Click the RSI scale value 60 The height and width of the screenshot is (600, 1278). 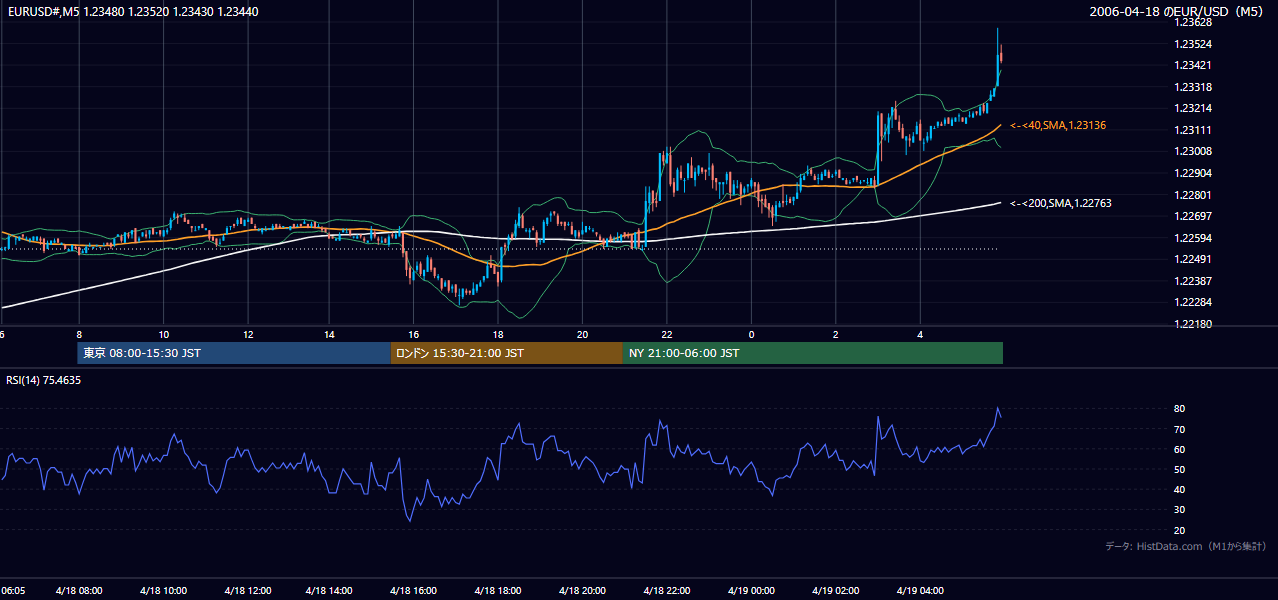coord(1180,449)
